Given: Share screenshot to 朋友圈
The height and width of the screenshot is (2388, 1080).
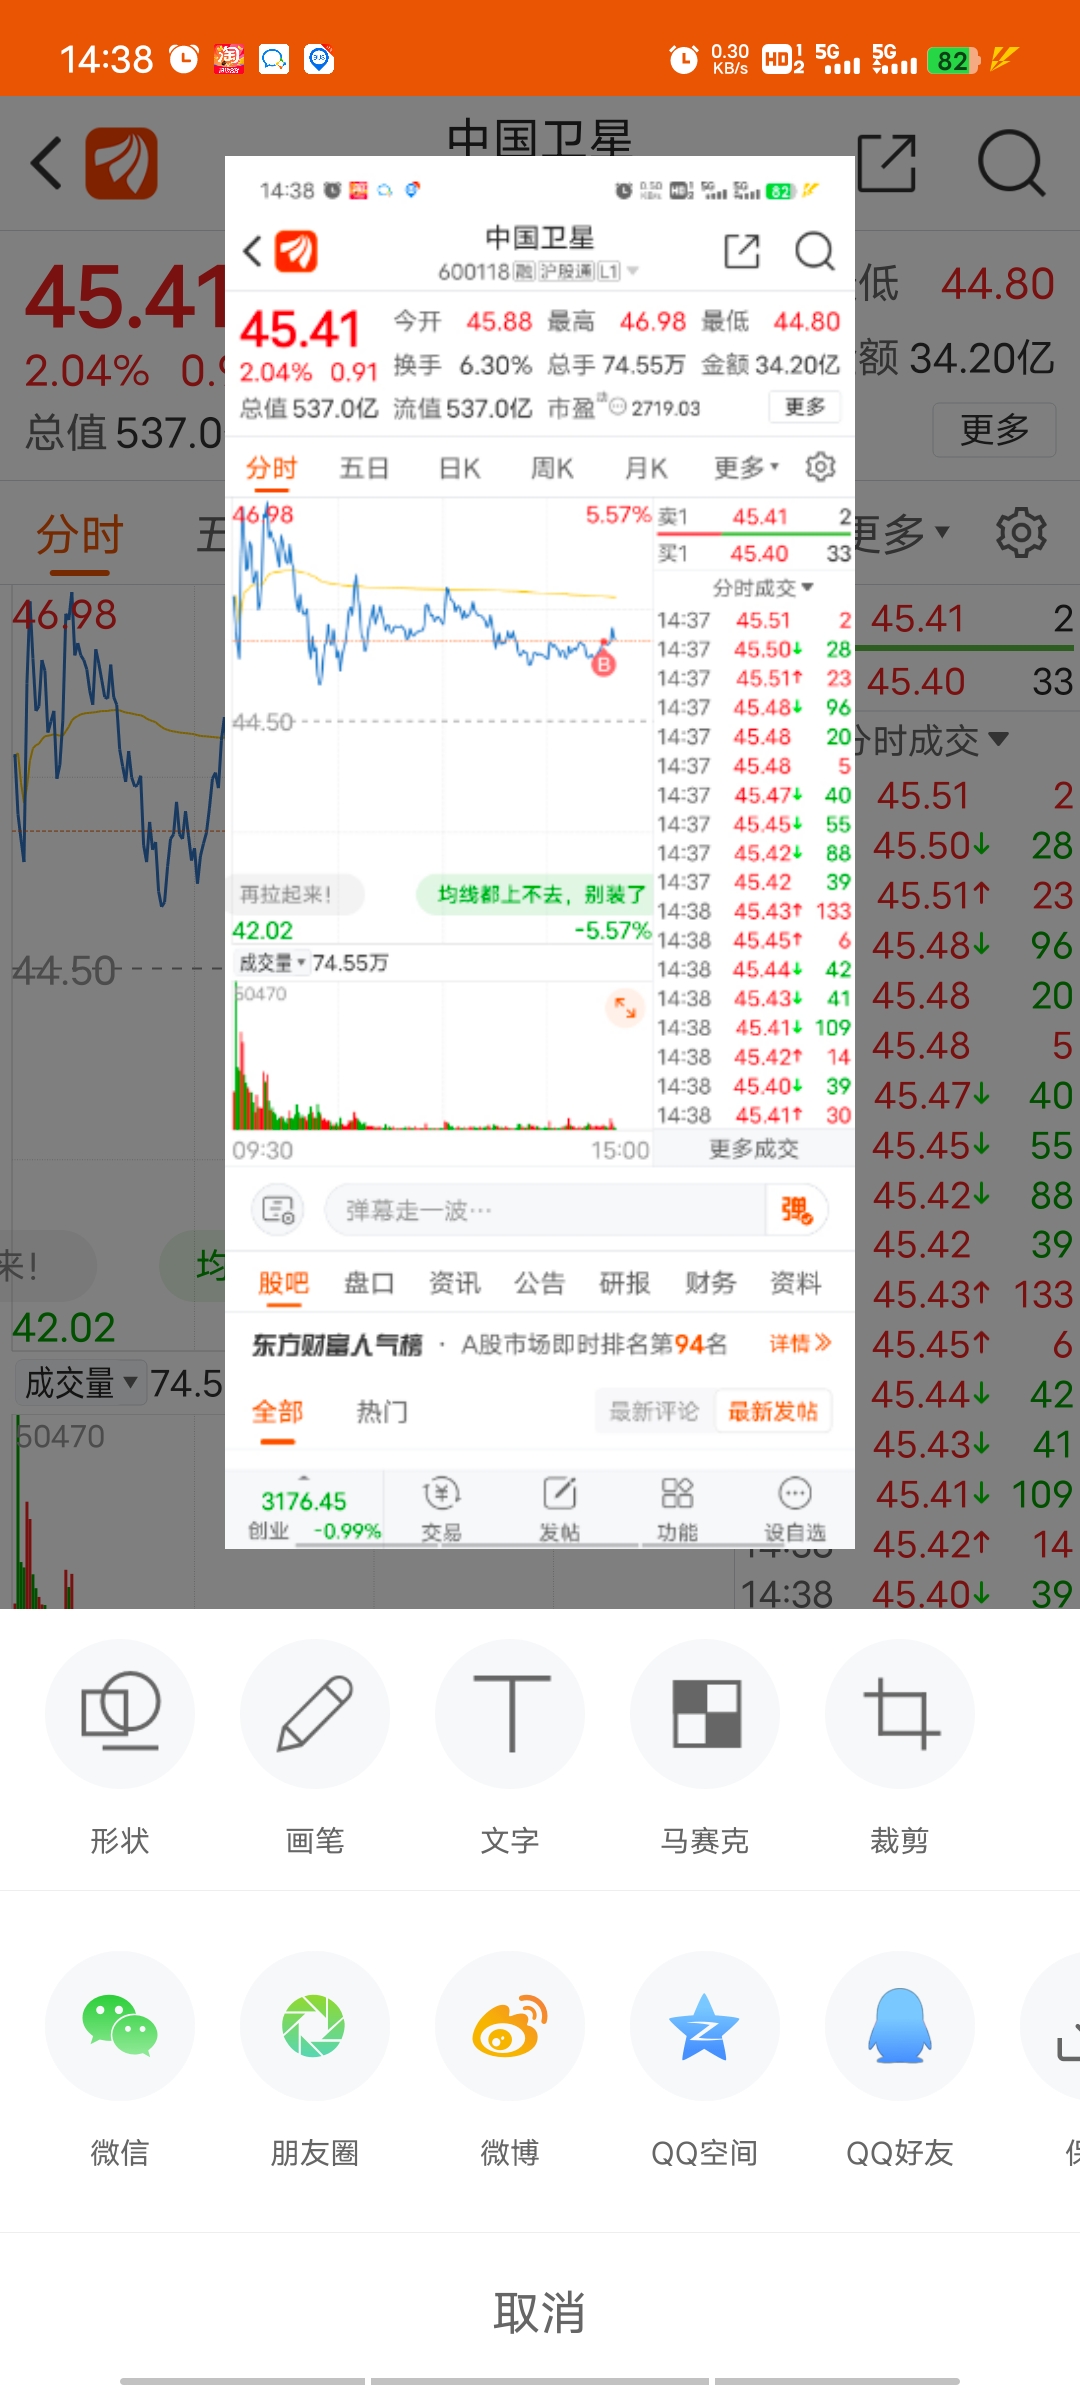Looking at the screenshot, I should [x=315, y=2025].
